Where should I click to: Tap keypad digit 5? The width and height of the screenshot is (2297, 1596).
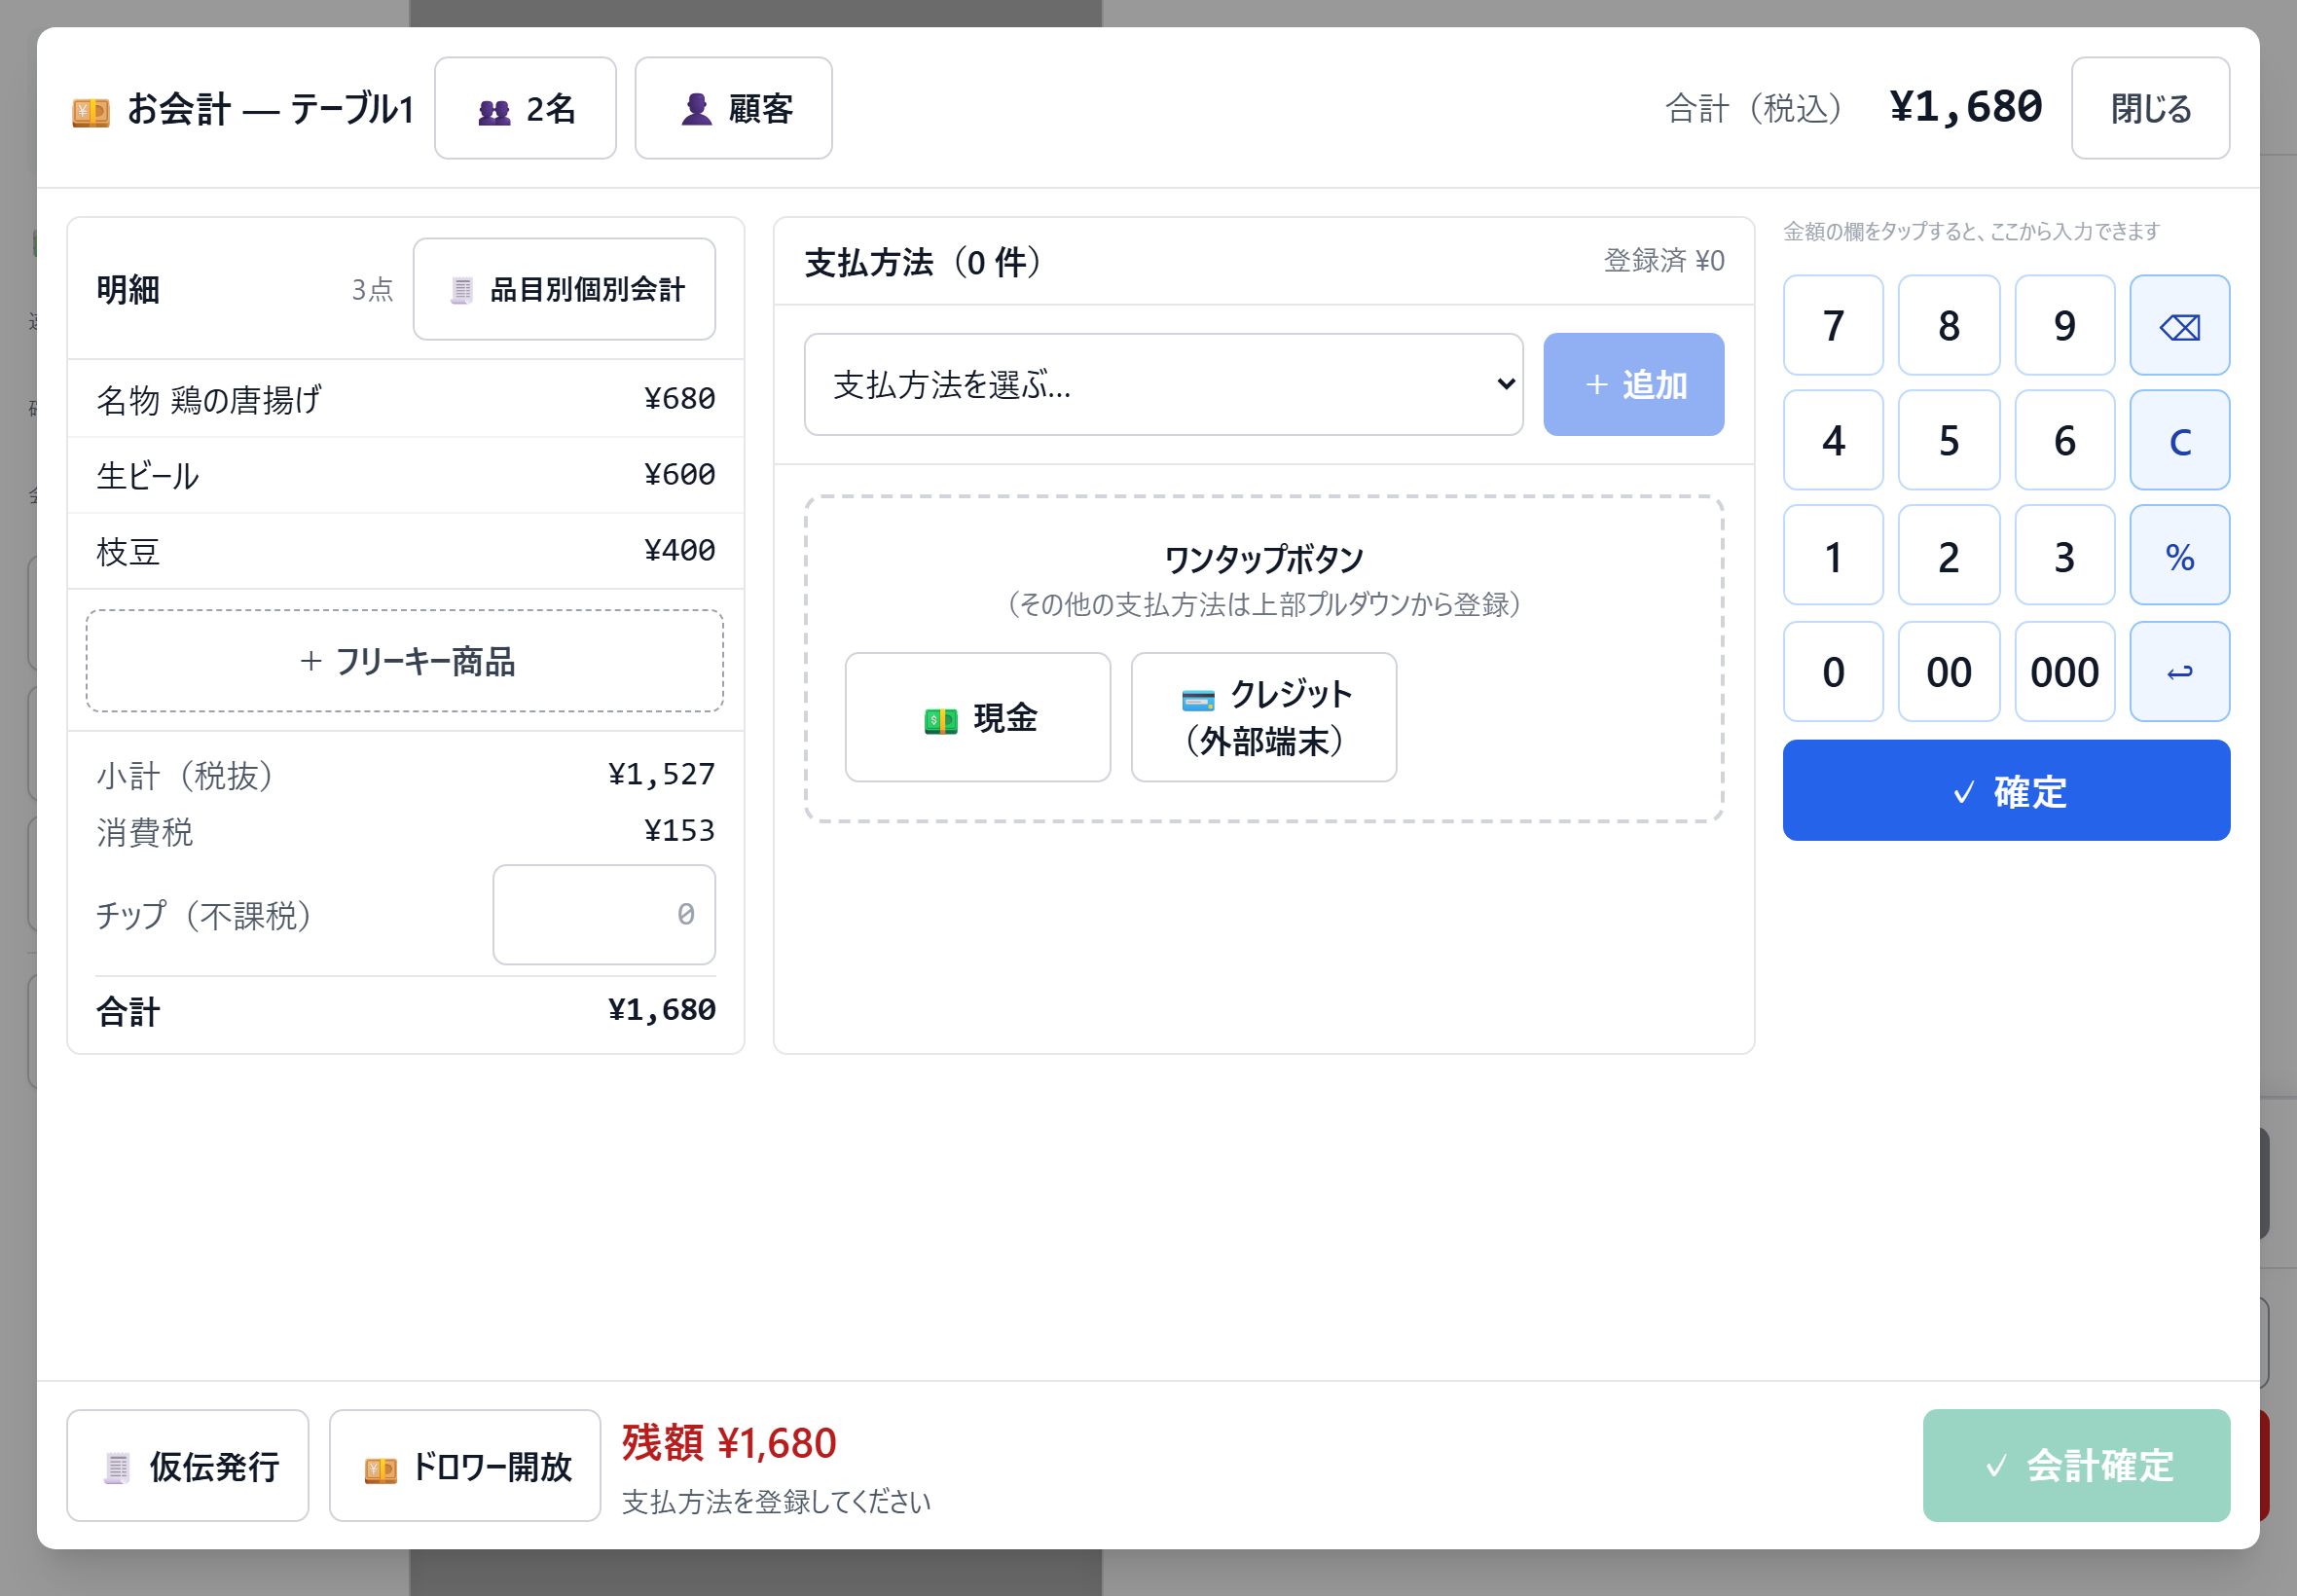(x=1948, y=441)
